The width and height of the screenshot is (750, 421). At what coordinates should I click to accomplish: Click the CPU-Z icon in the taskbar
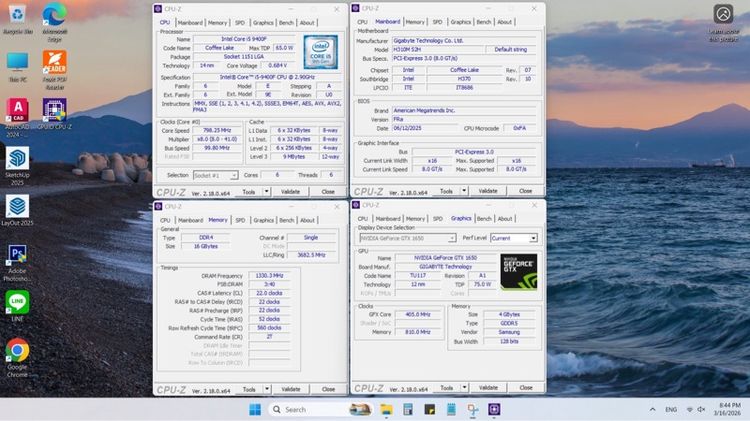[494, 410]
